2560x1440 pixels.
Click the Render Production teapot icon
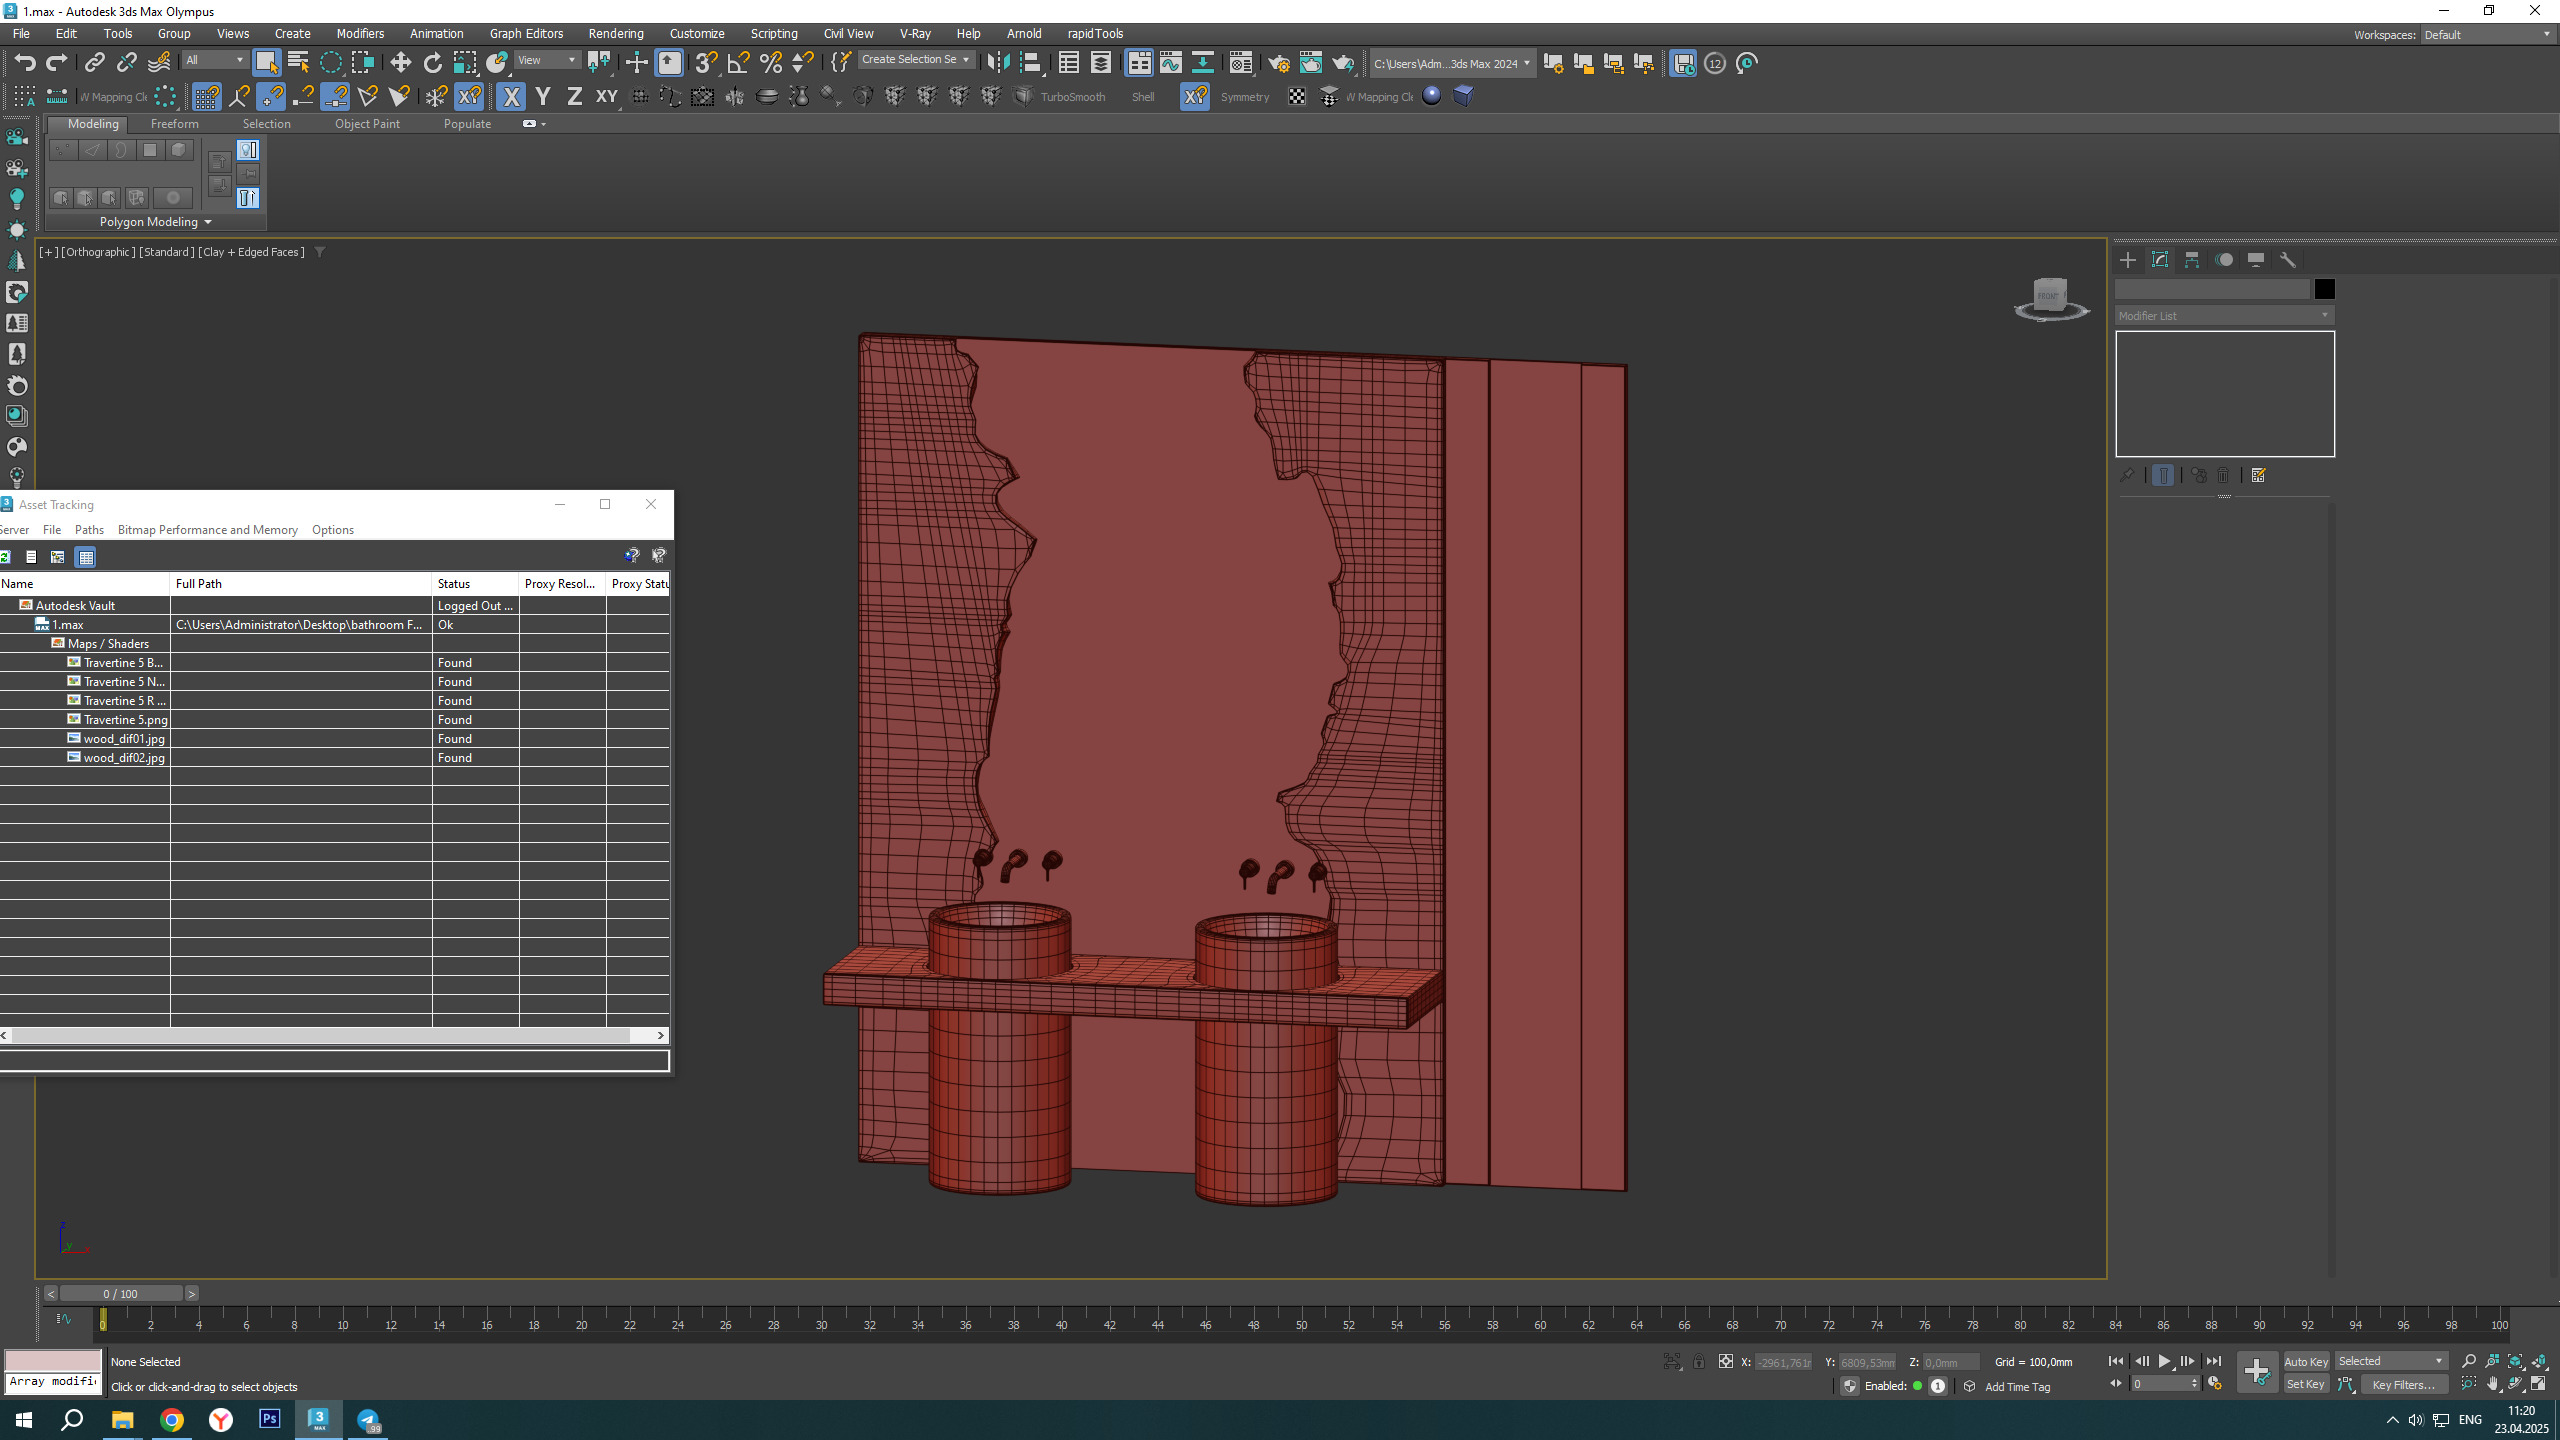click(1343, 63)
